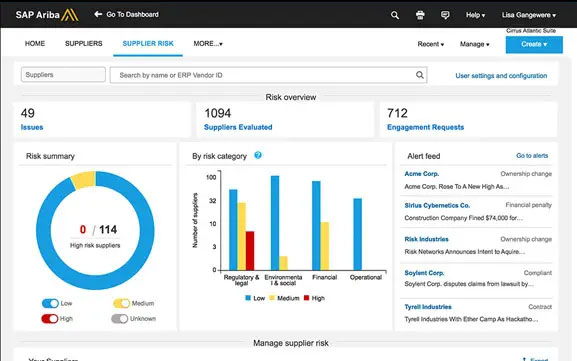Turn off the Low risk toggle
The width and height of the screenshot is (577, 361).
coord(50,303)
